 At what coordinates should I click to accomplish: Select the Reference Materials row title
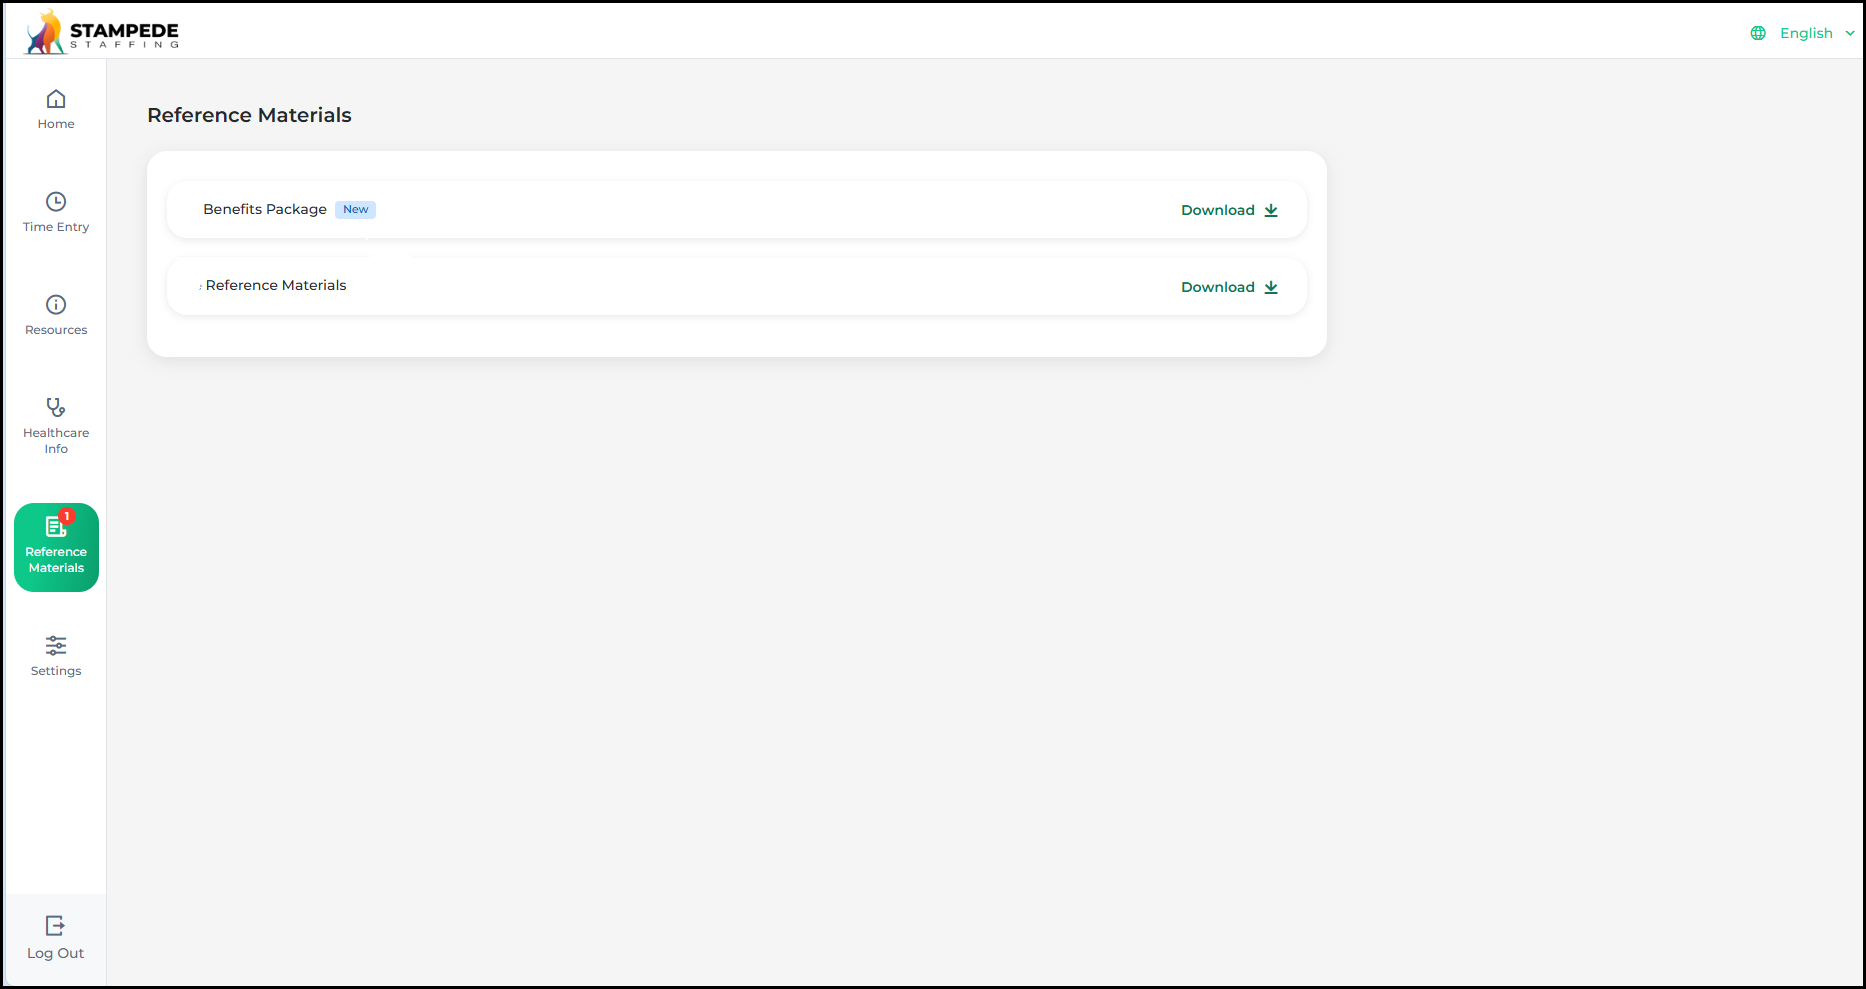276,285
